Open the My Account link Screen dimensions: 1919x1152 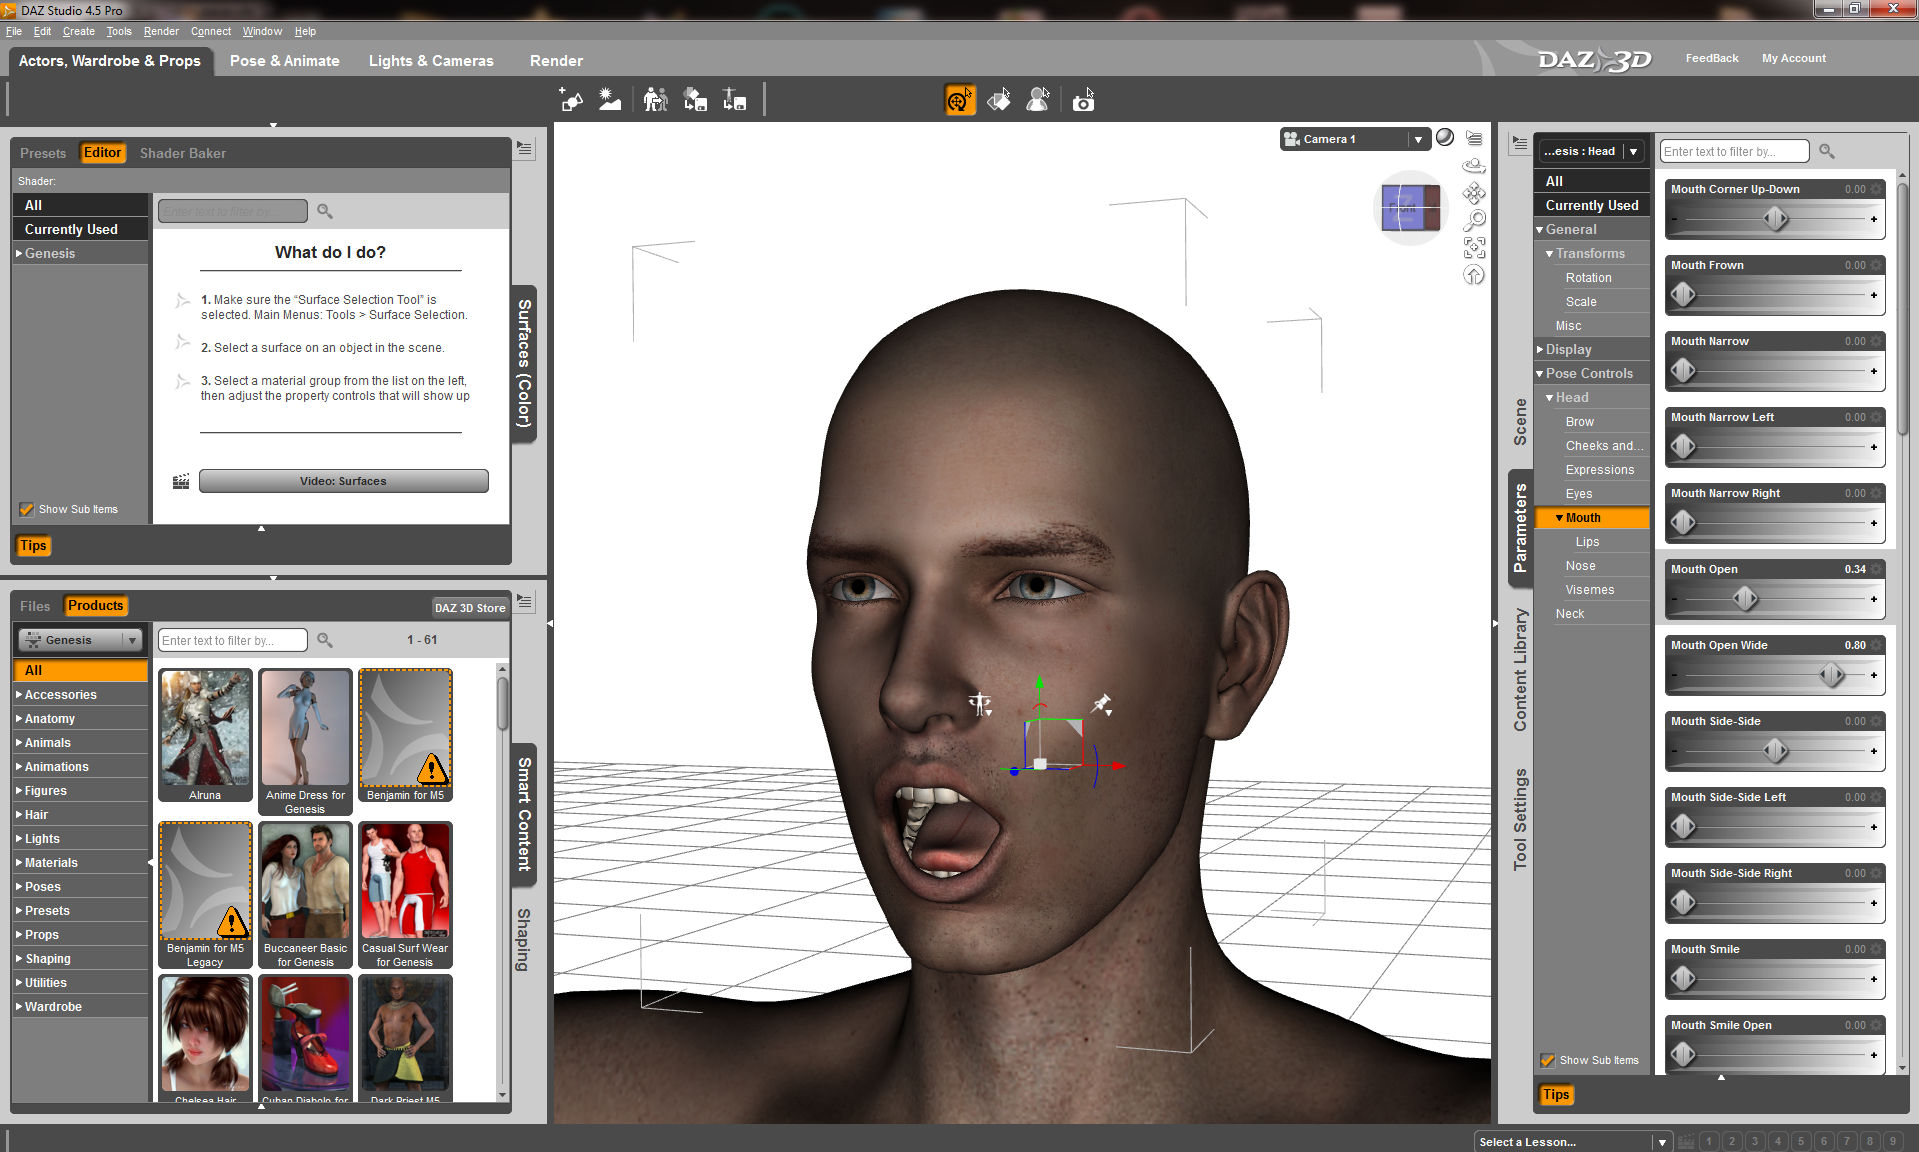click(1794, 58)
